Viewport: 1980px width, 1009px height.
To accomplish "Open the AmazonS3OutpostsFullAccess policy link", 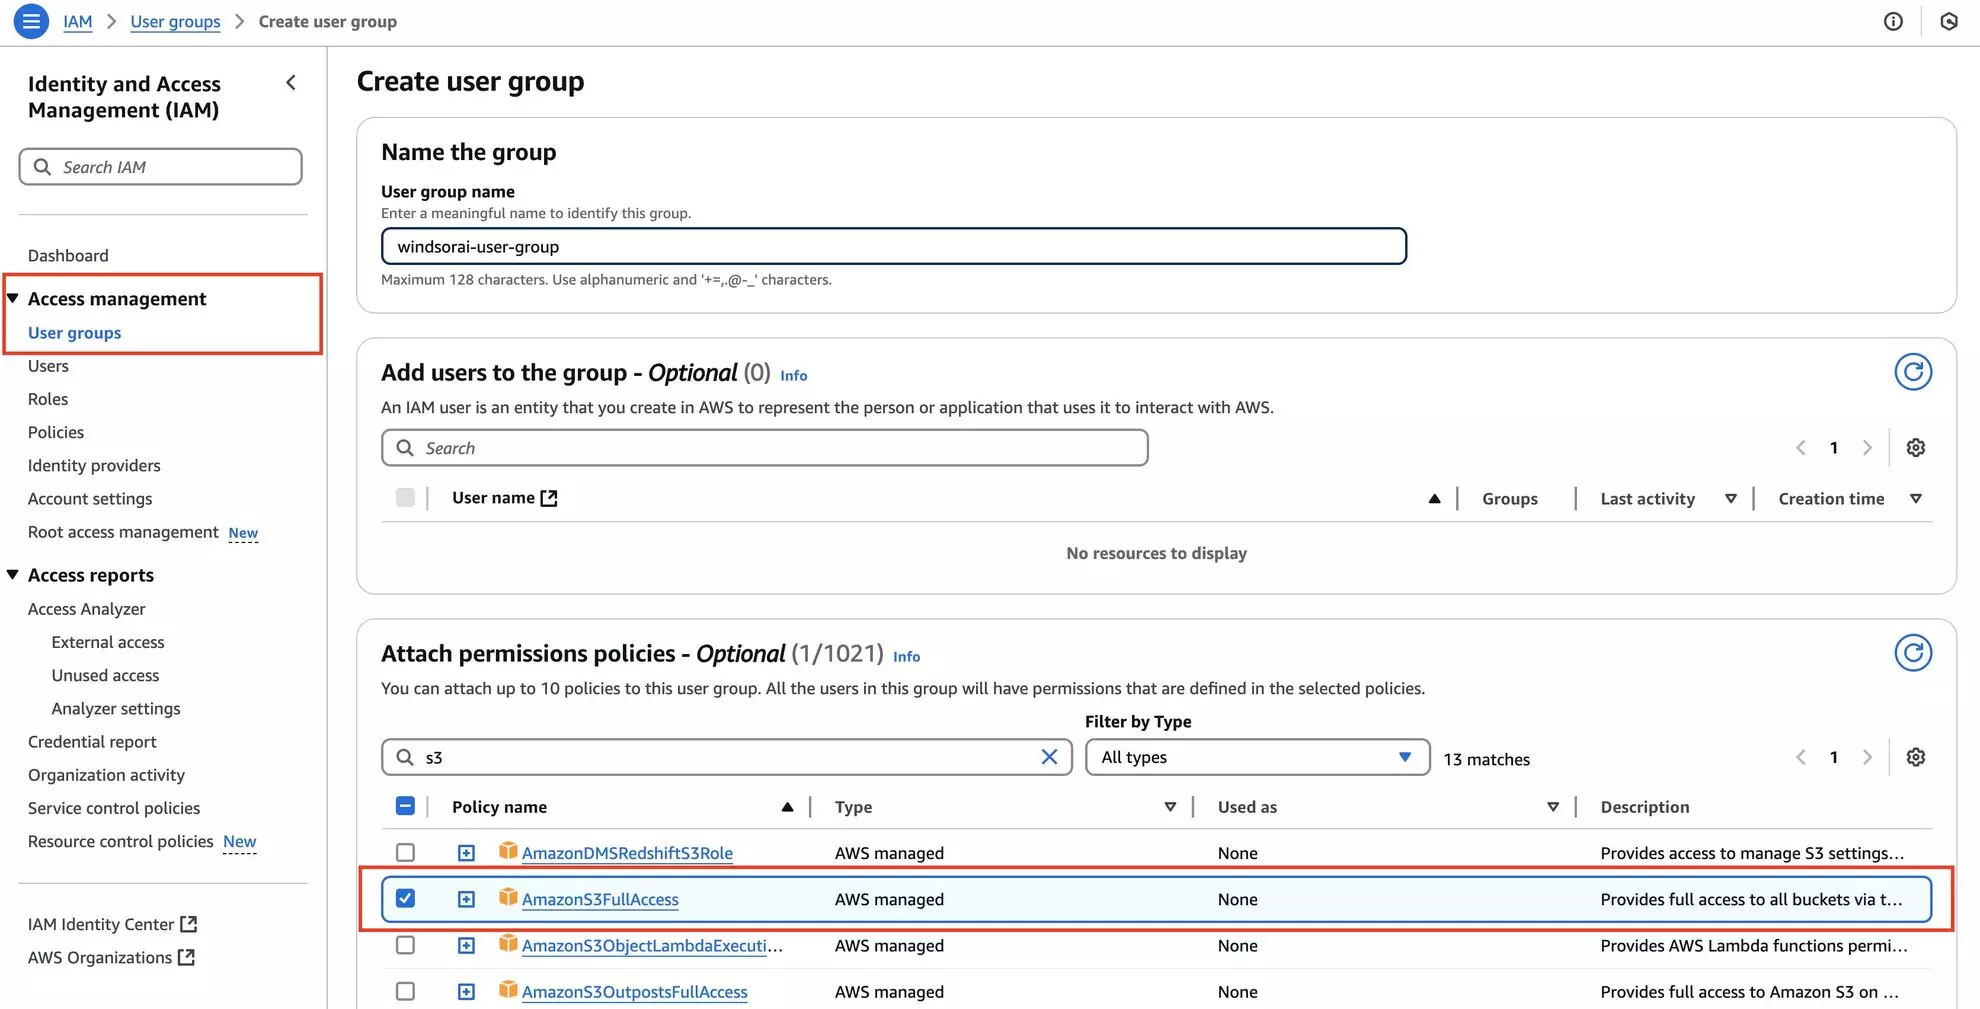I will tap(634, 992).
